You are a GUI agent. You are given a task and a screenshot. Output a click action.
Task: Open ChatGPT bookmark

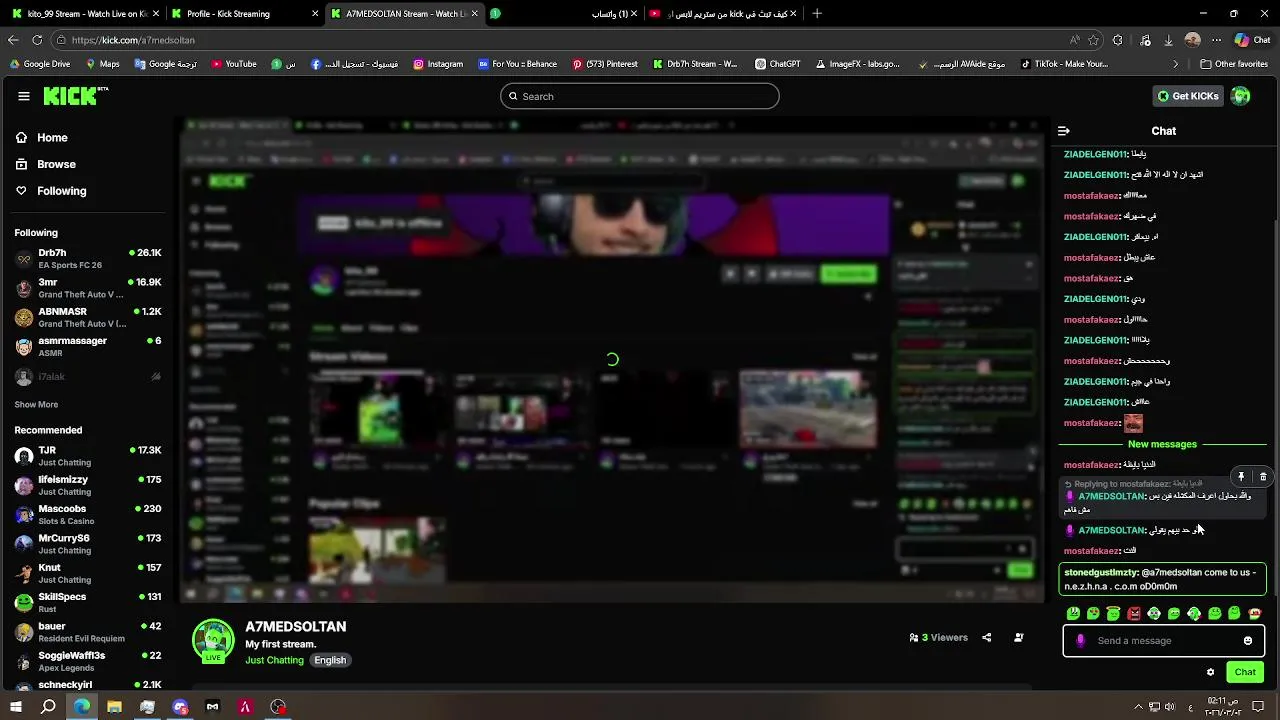tap(777, 64)
